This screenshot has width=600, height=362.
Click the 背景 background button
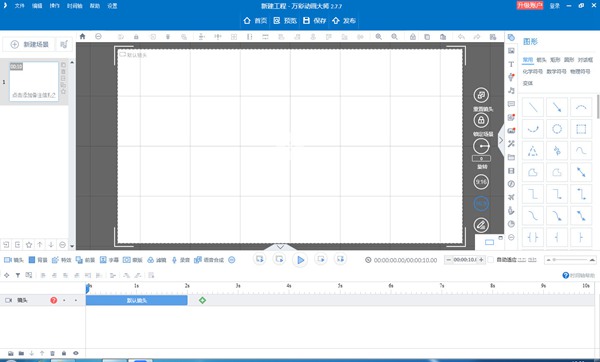[38, 260]
